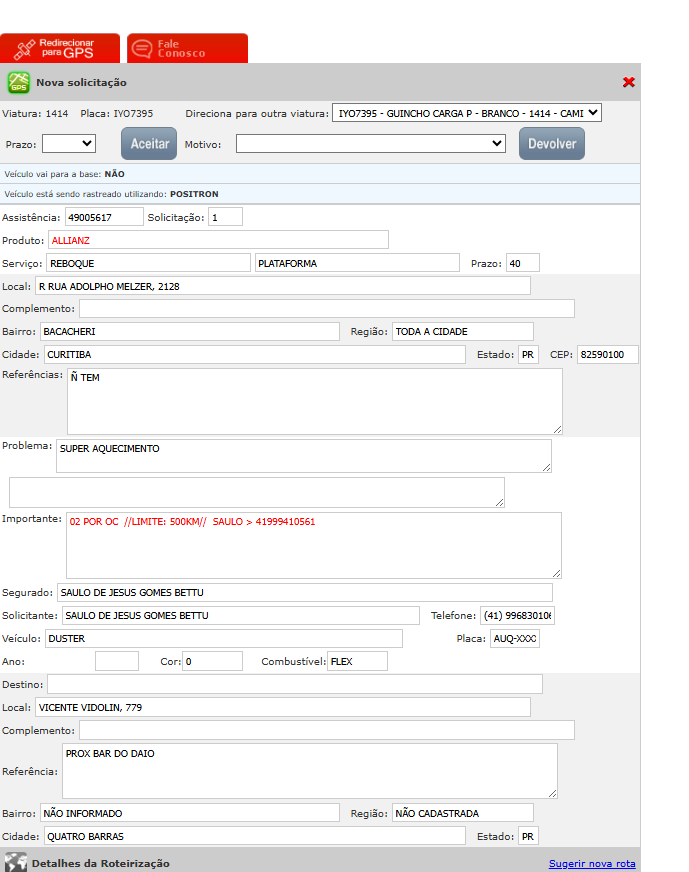Click the Redirecionar para GPS button
The image size is (689, 872).
click(60, 48)
